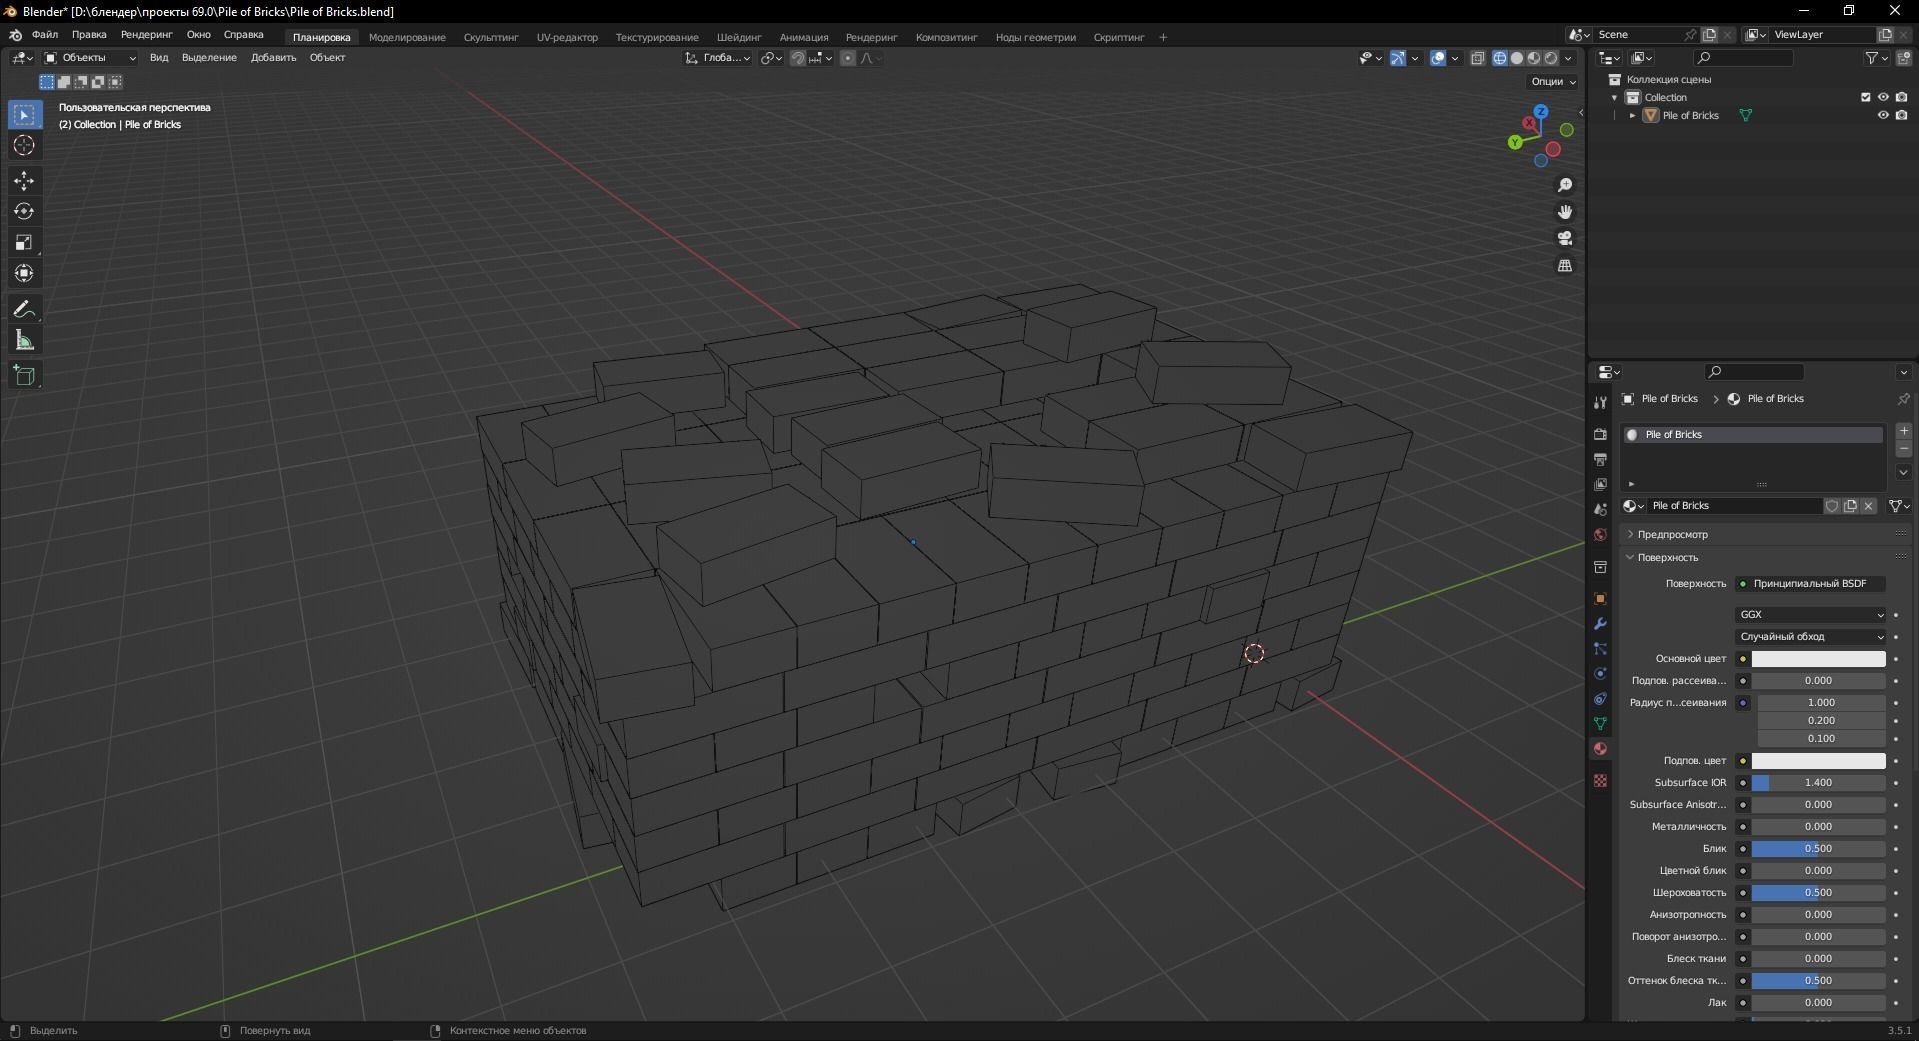Toggle viewport gizmo display button

pos(1398,58)
